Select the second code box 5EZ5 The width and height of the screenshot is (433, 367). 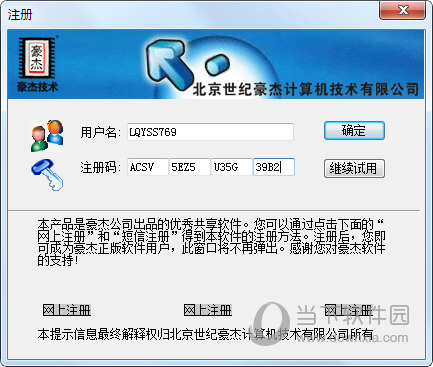click(190, 167)
